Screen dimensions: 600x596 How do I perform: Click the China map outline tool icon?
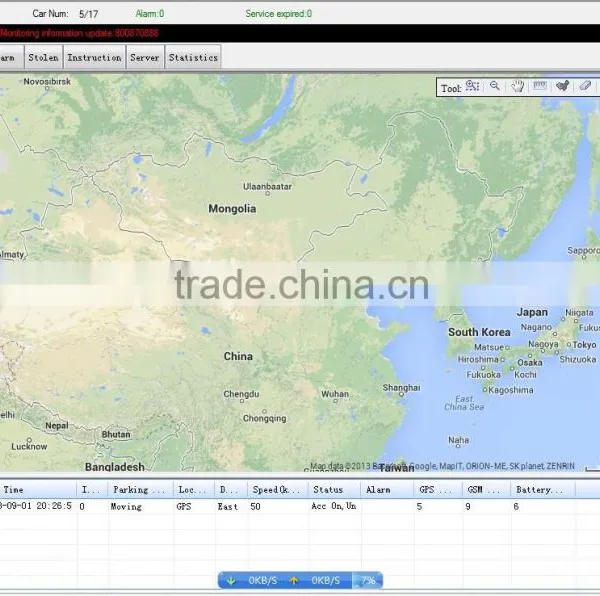pos(562,86)
